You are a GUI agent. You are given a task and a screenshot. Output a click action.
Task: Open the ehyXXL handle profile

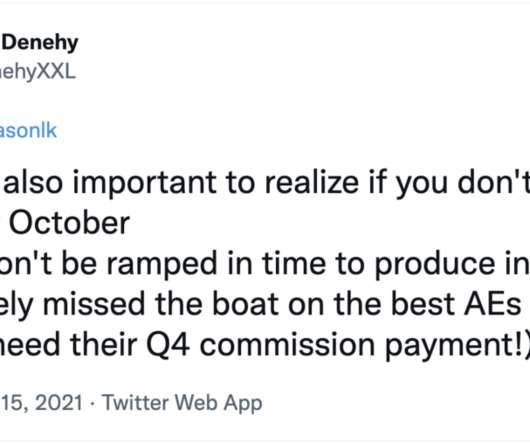coord(37,72)
